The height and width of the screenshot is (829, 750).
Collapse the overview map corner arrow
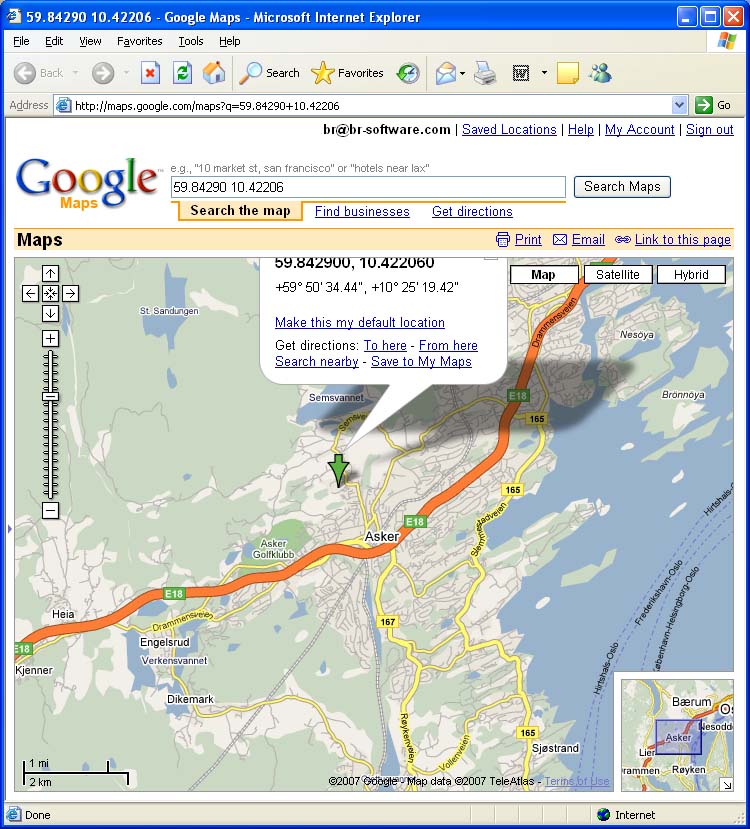click(727, 785)
